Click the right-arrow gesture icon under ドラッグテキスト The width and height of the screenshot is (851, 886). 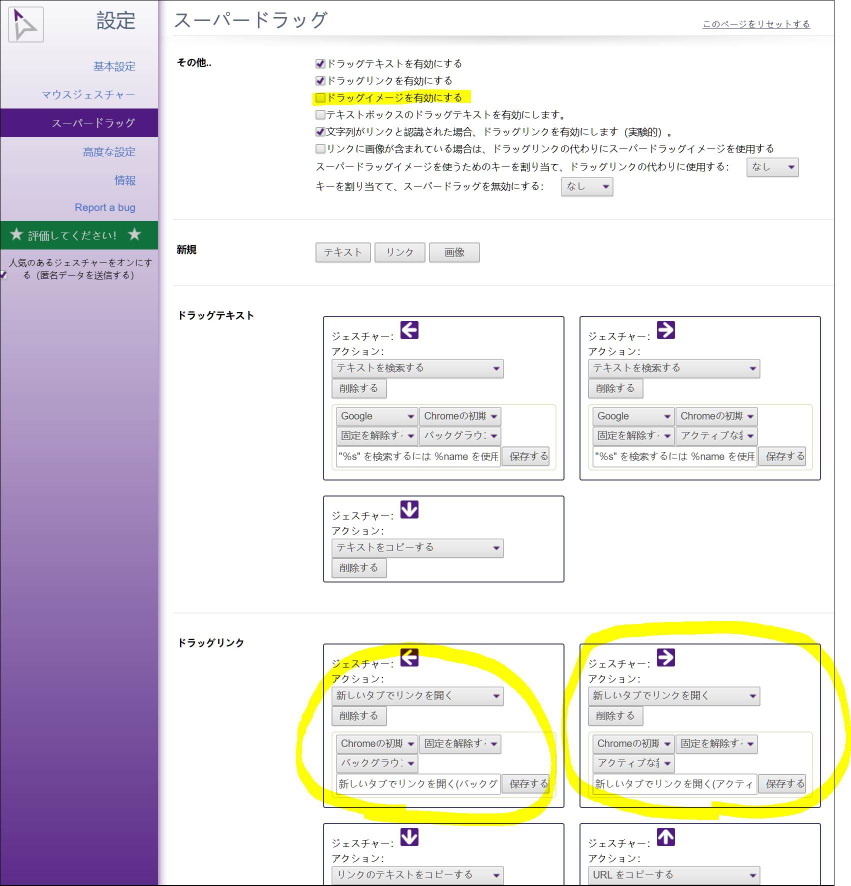pyautogui.click(x=665, y=330)
